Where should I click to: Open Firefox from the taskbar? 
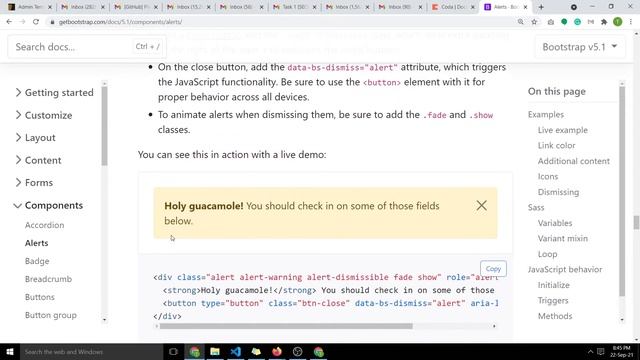coord(277,351)
